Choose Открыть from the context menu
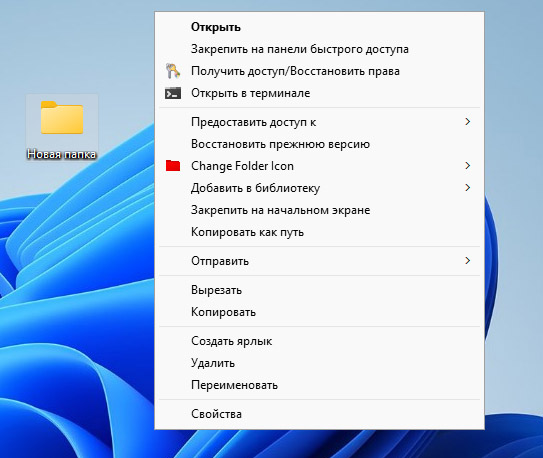This screenshot has width=543, height=458. click(319, 27)
